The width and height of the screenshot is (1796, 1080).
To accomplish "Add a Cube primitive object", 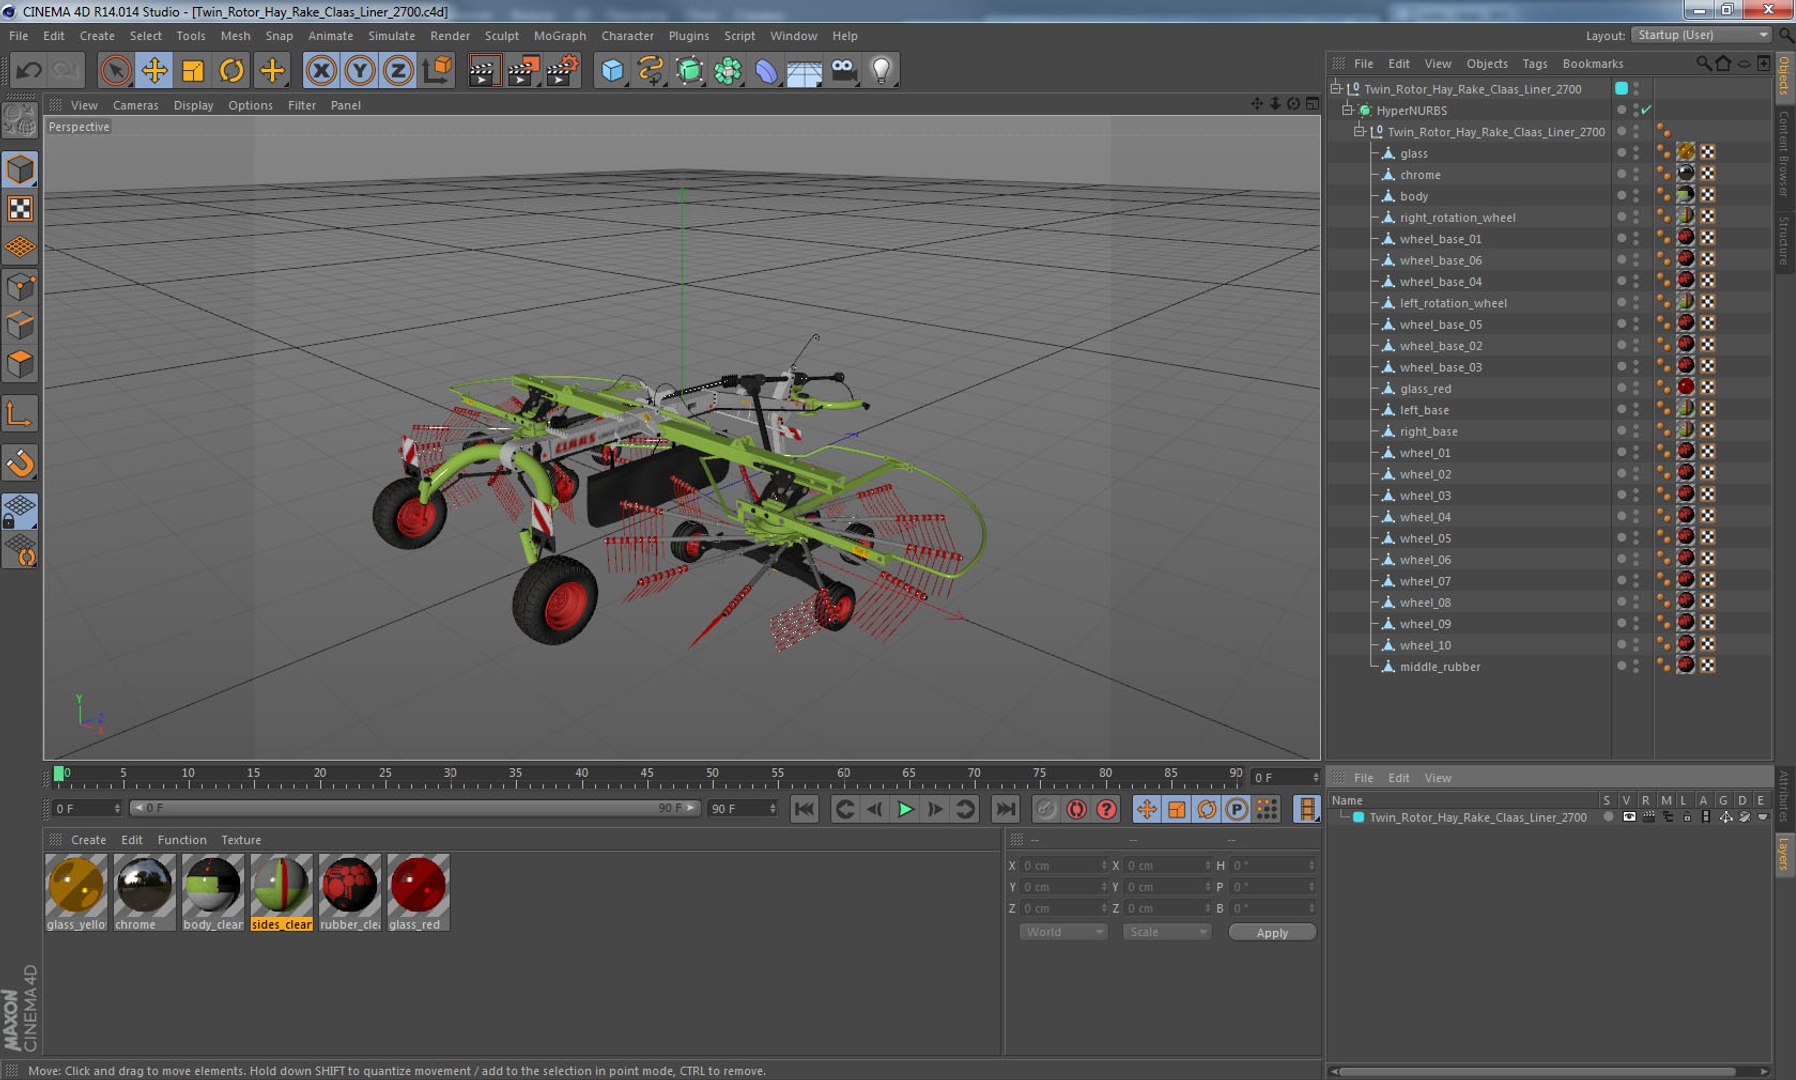I will click(x=612, y=70).
